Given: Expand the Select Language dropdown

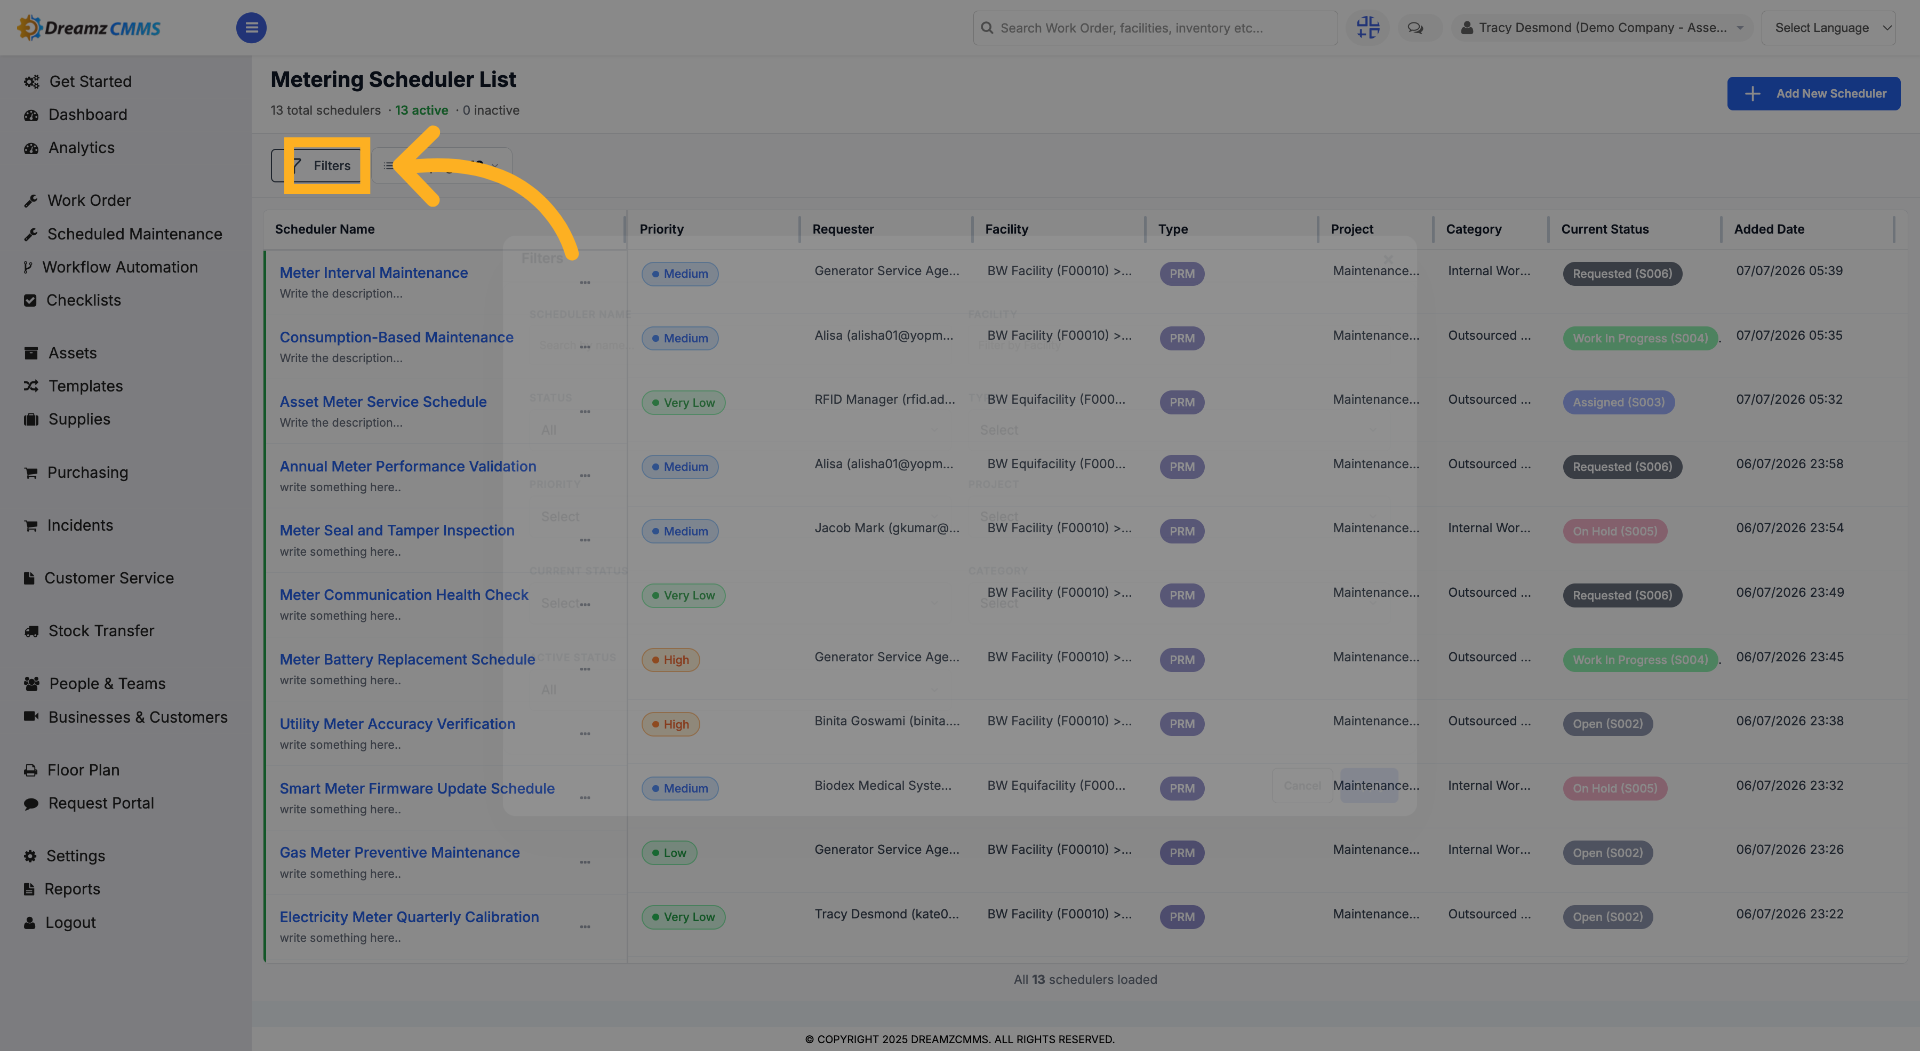Looking at the screenshot, I should coord(1828,28).
